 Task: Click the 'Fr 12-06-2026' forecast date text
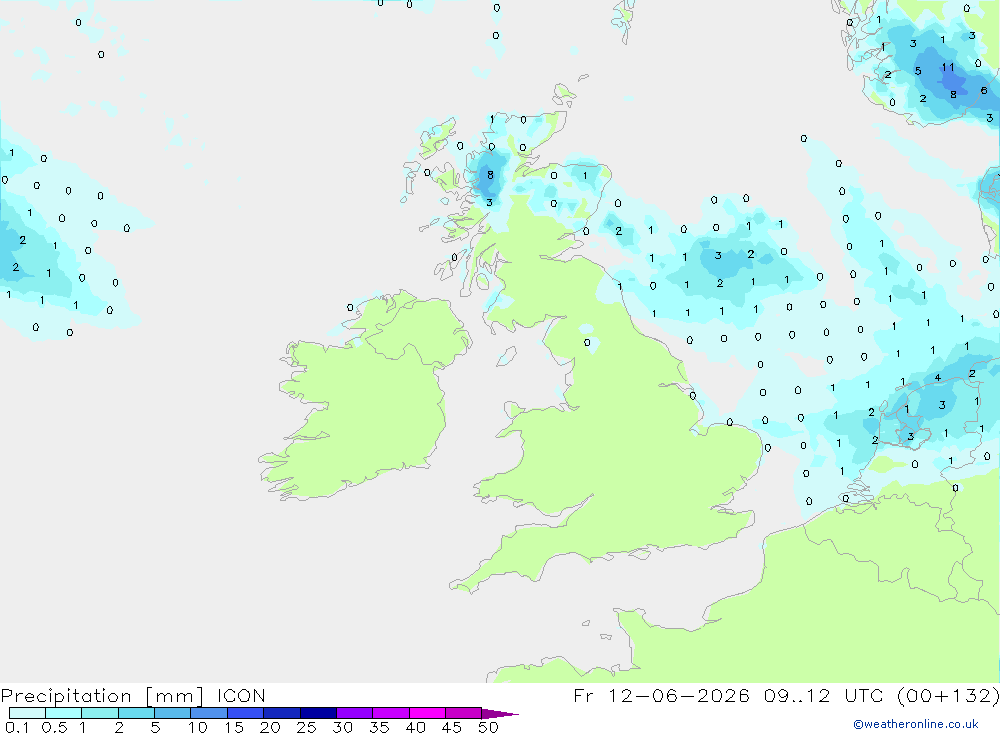click(661, 695)
